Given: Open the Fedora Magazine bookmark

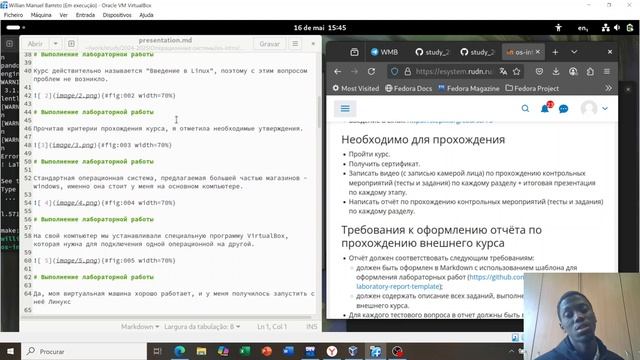Looking at the screenshot, I should [468, 88].
